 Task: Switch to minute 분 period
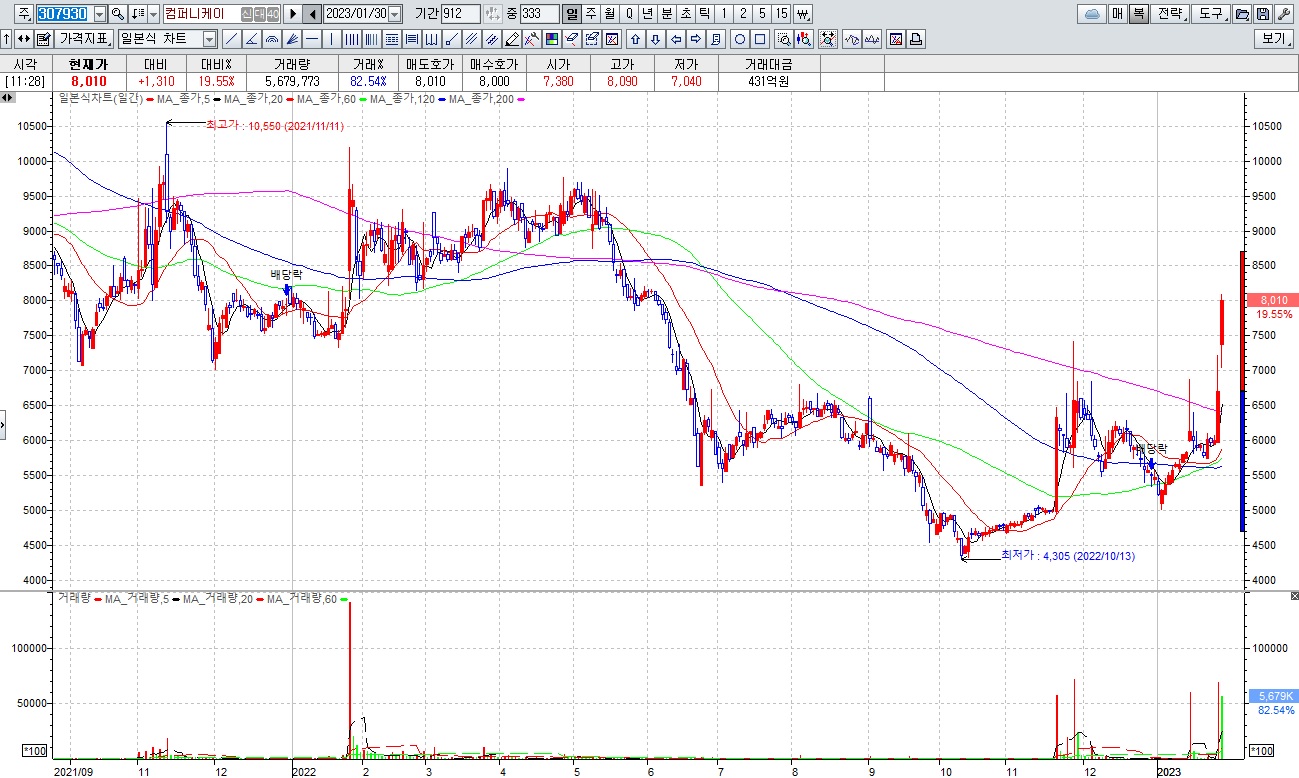[x=667, y=14]
